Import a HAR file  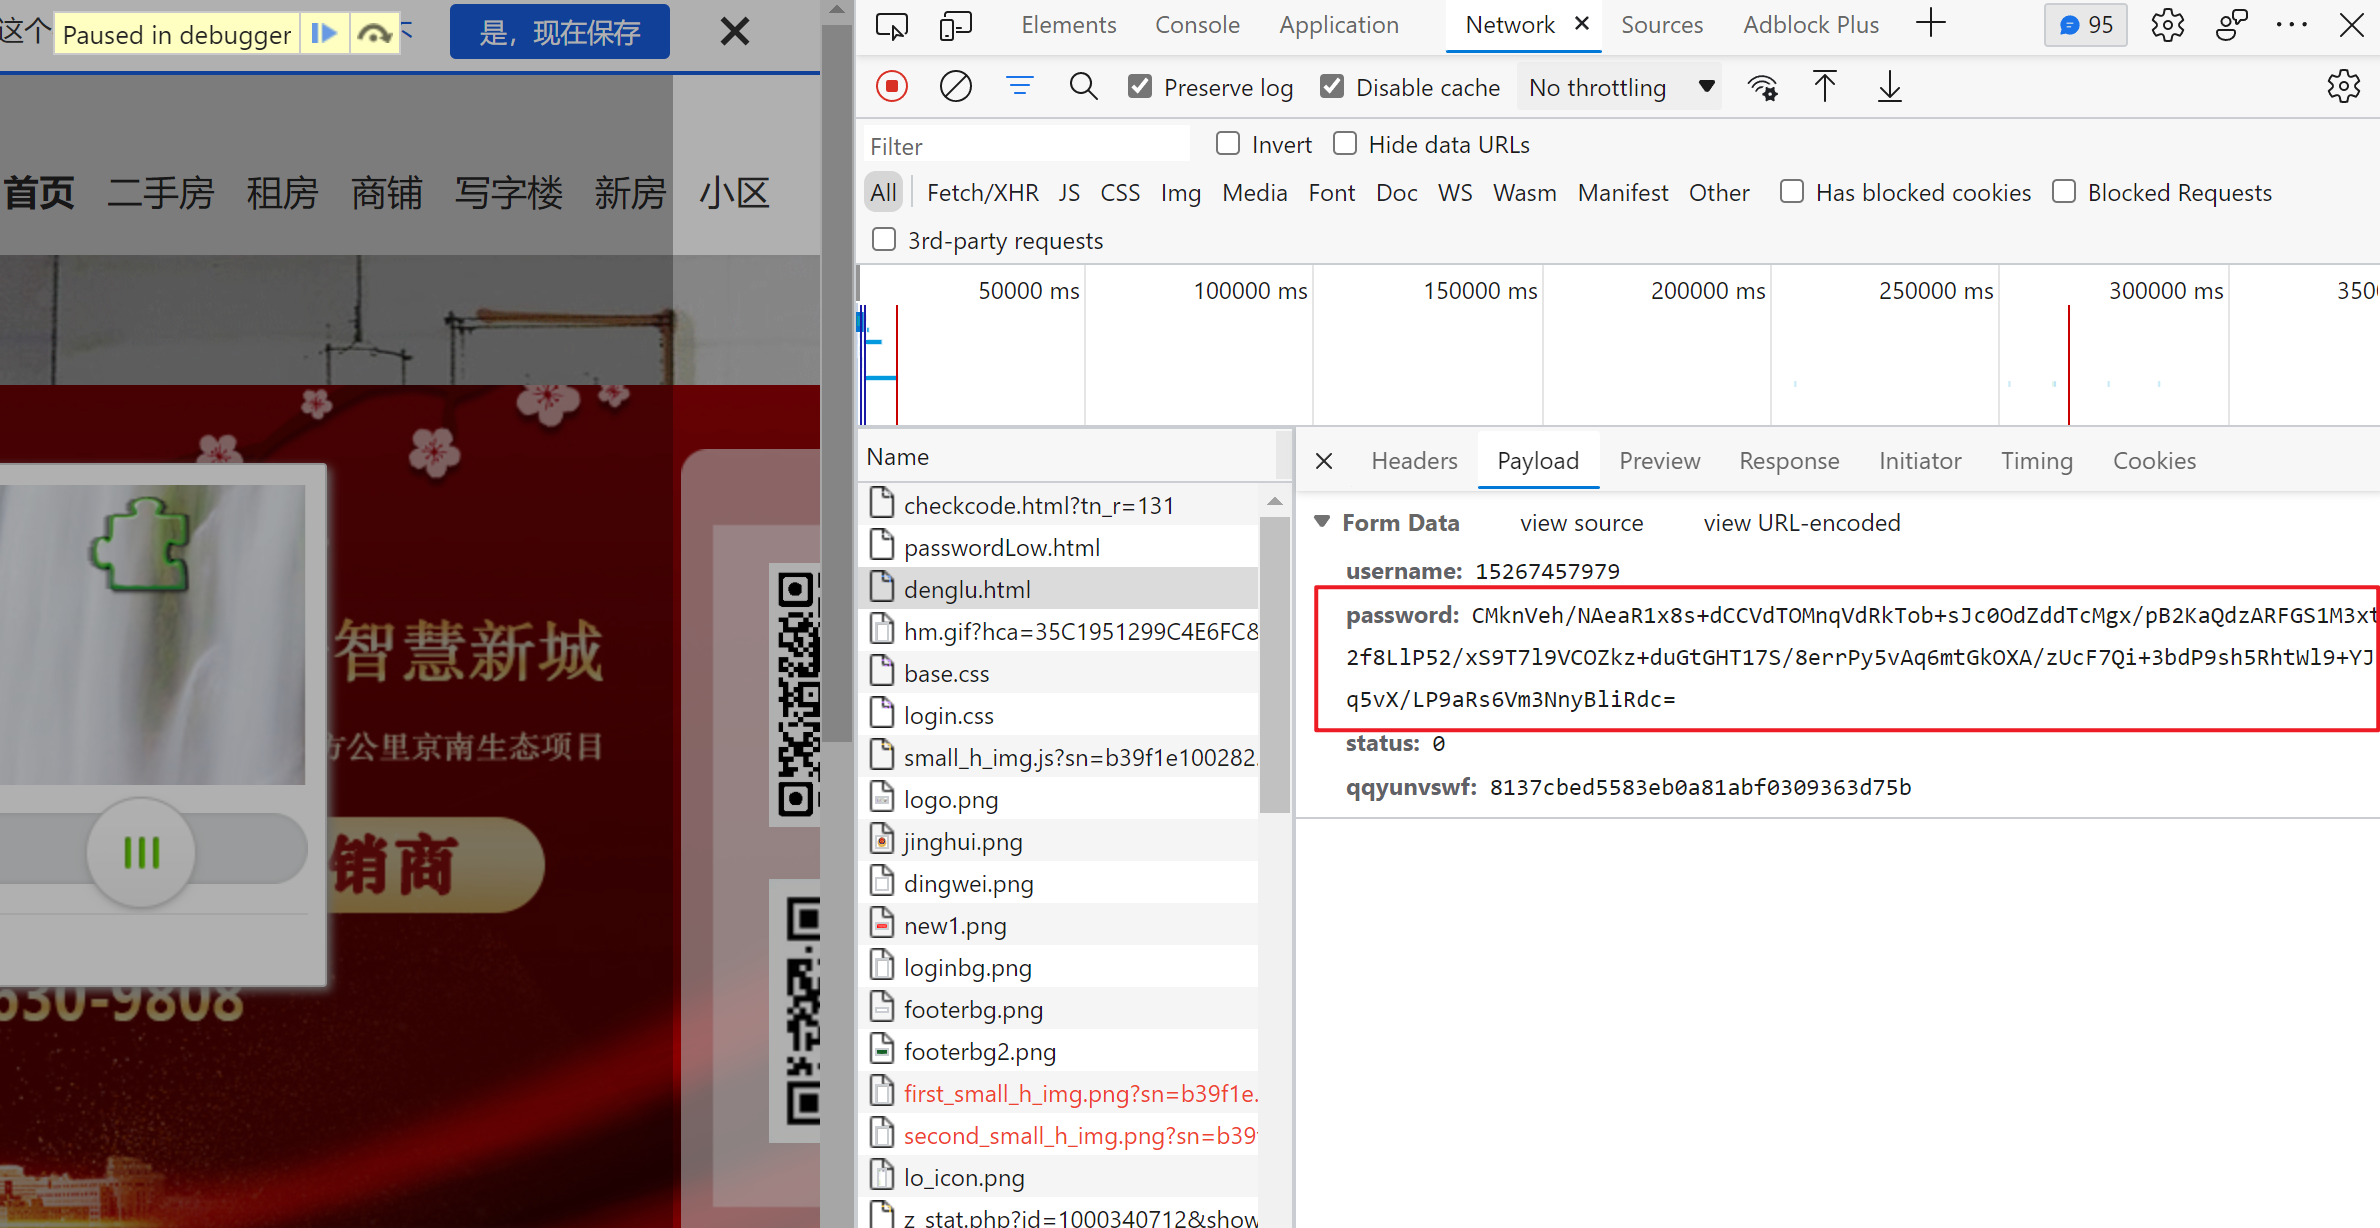[1825, 86]
